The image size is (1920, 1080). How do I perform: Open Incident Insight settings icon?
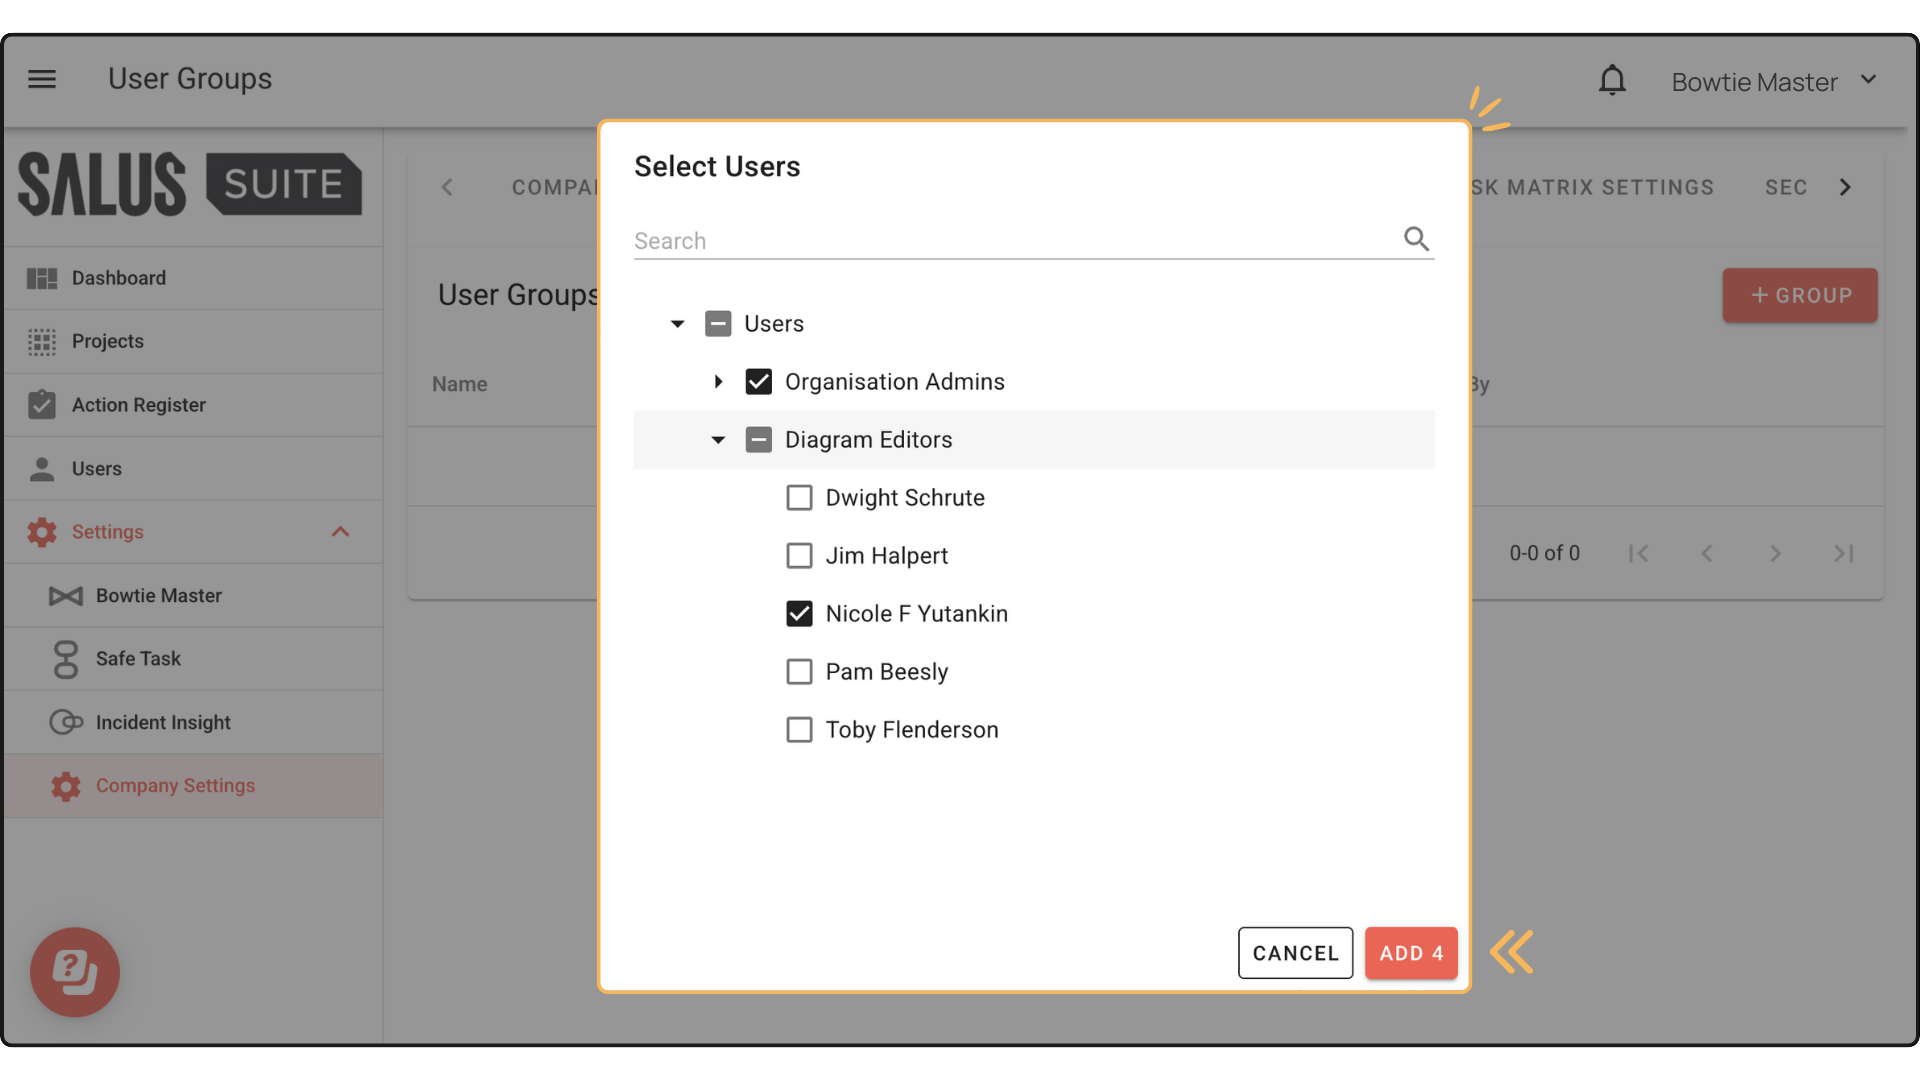[66, 722]
